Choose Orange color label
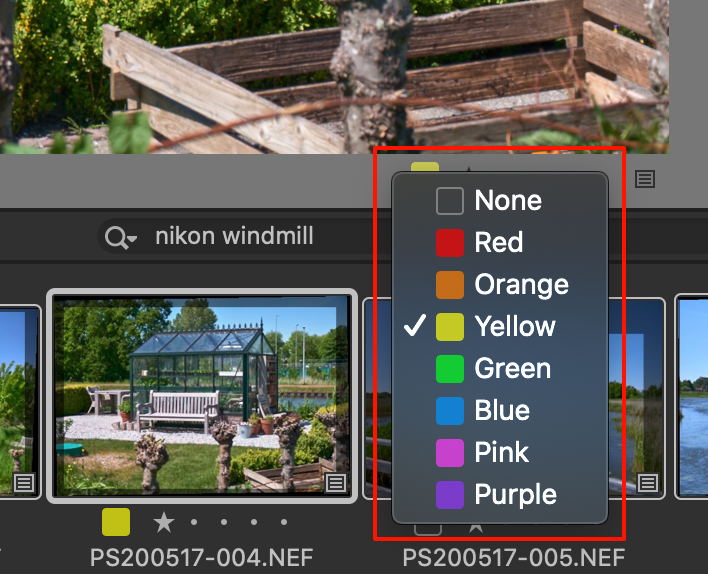 (x=500, y=285)
